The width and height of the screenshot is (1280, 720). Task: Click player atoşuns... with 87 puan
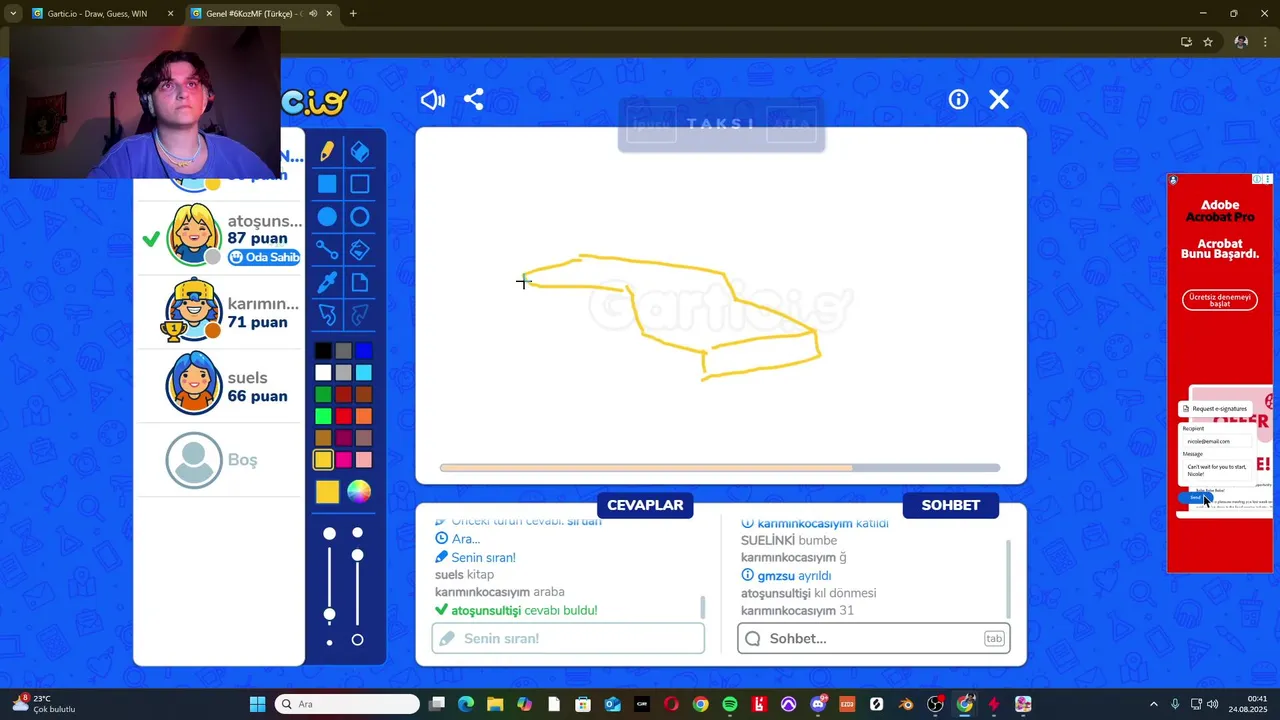[x=220, y=236]
